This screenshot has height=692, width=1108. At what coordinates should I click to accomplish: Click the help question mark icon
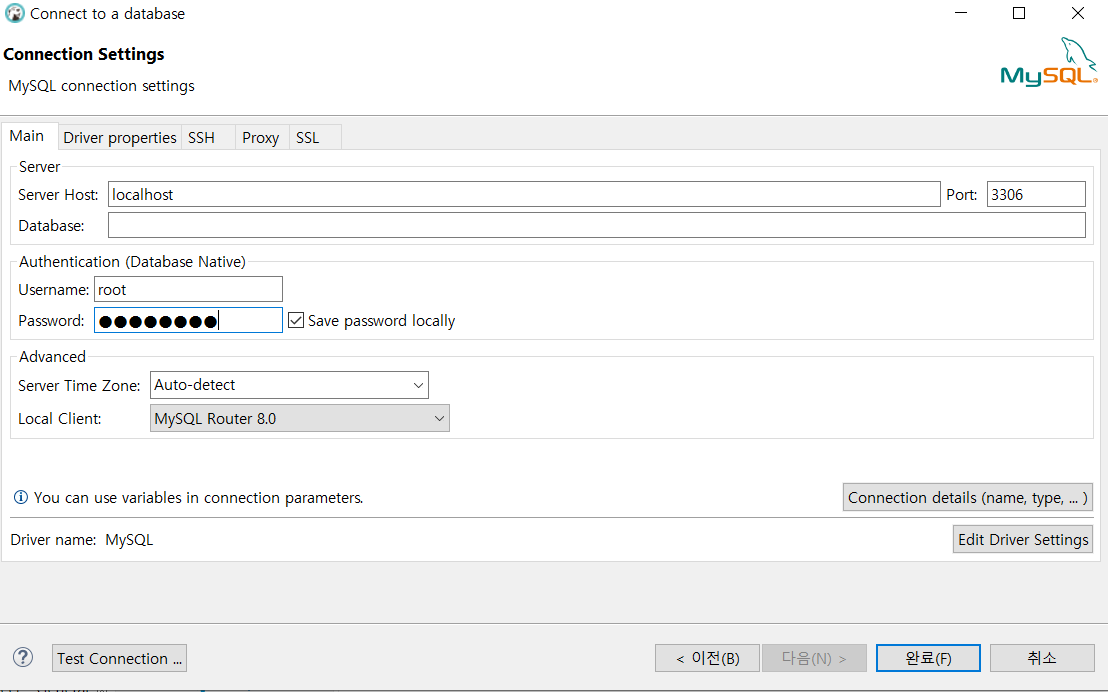pos(23,658)
